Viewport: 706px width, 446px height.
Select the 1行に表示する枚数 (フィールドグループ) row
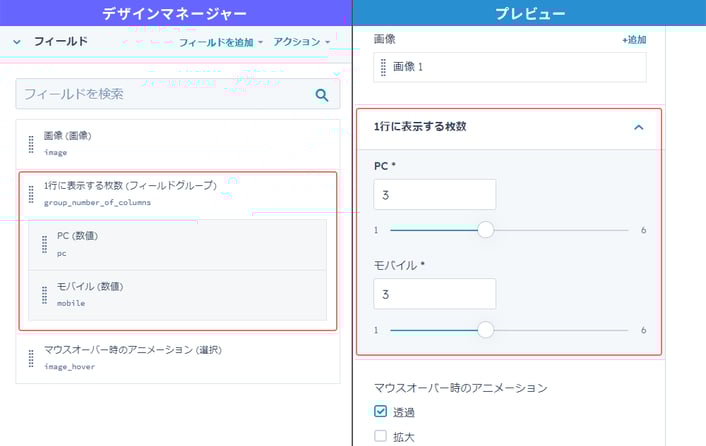177,194
